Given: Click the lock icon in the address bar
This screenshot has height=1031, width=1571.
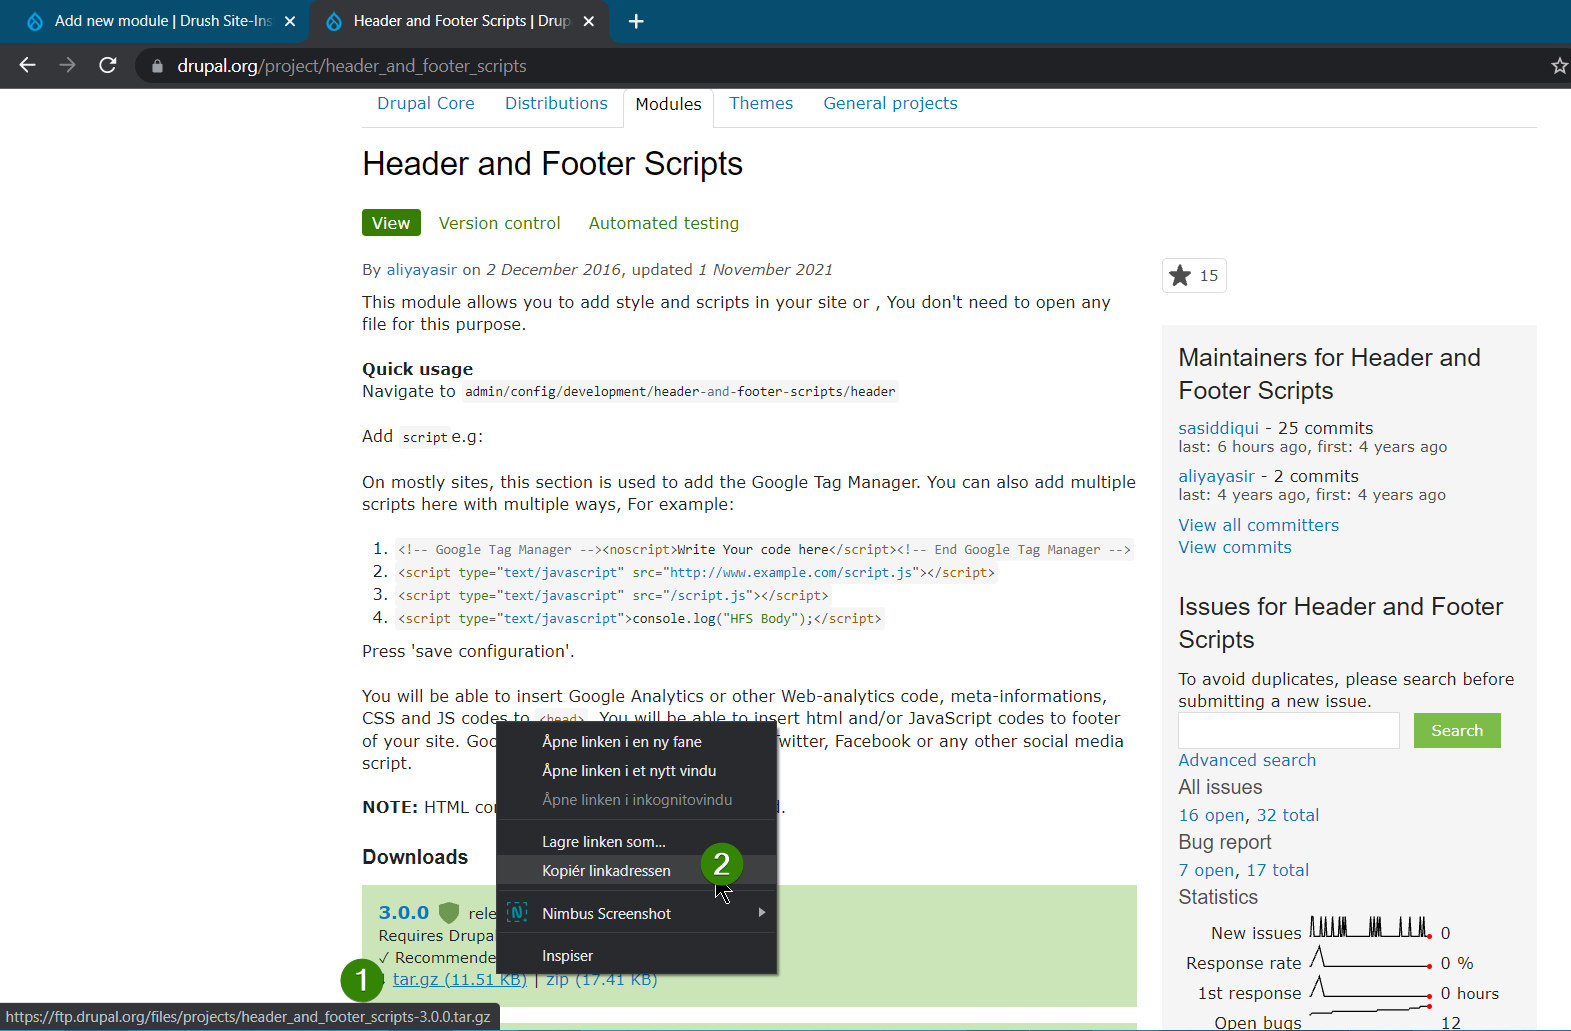Looking at the screenshot, I should [x=156, y=66].
